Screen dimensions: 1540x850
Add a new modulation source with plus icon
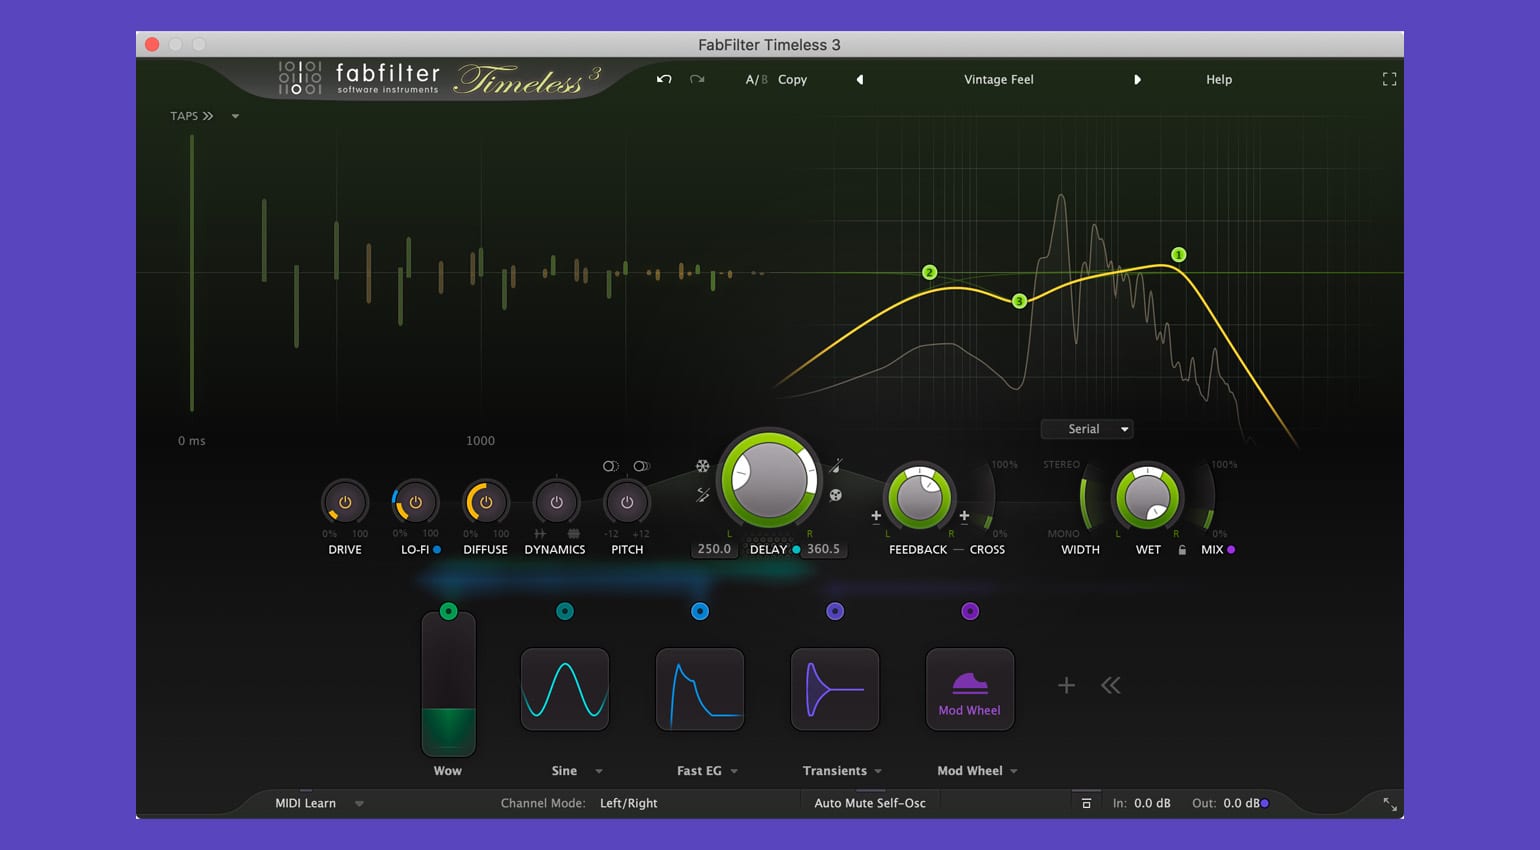1066,686
